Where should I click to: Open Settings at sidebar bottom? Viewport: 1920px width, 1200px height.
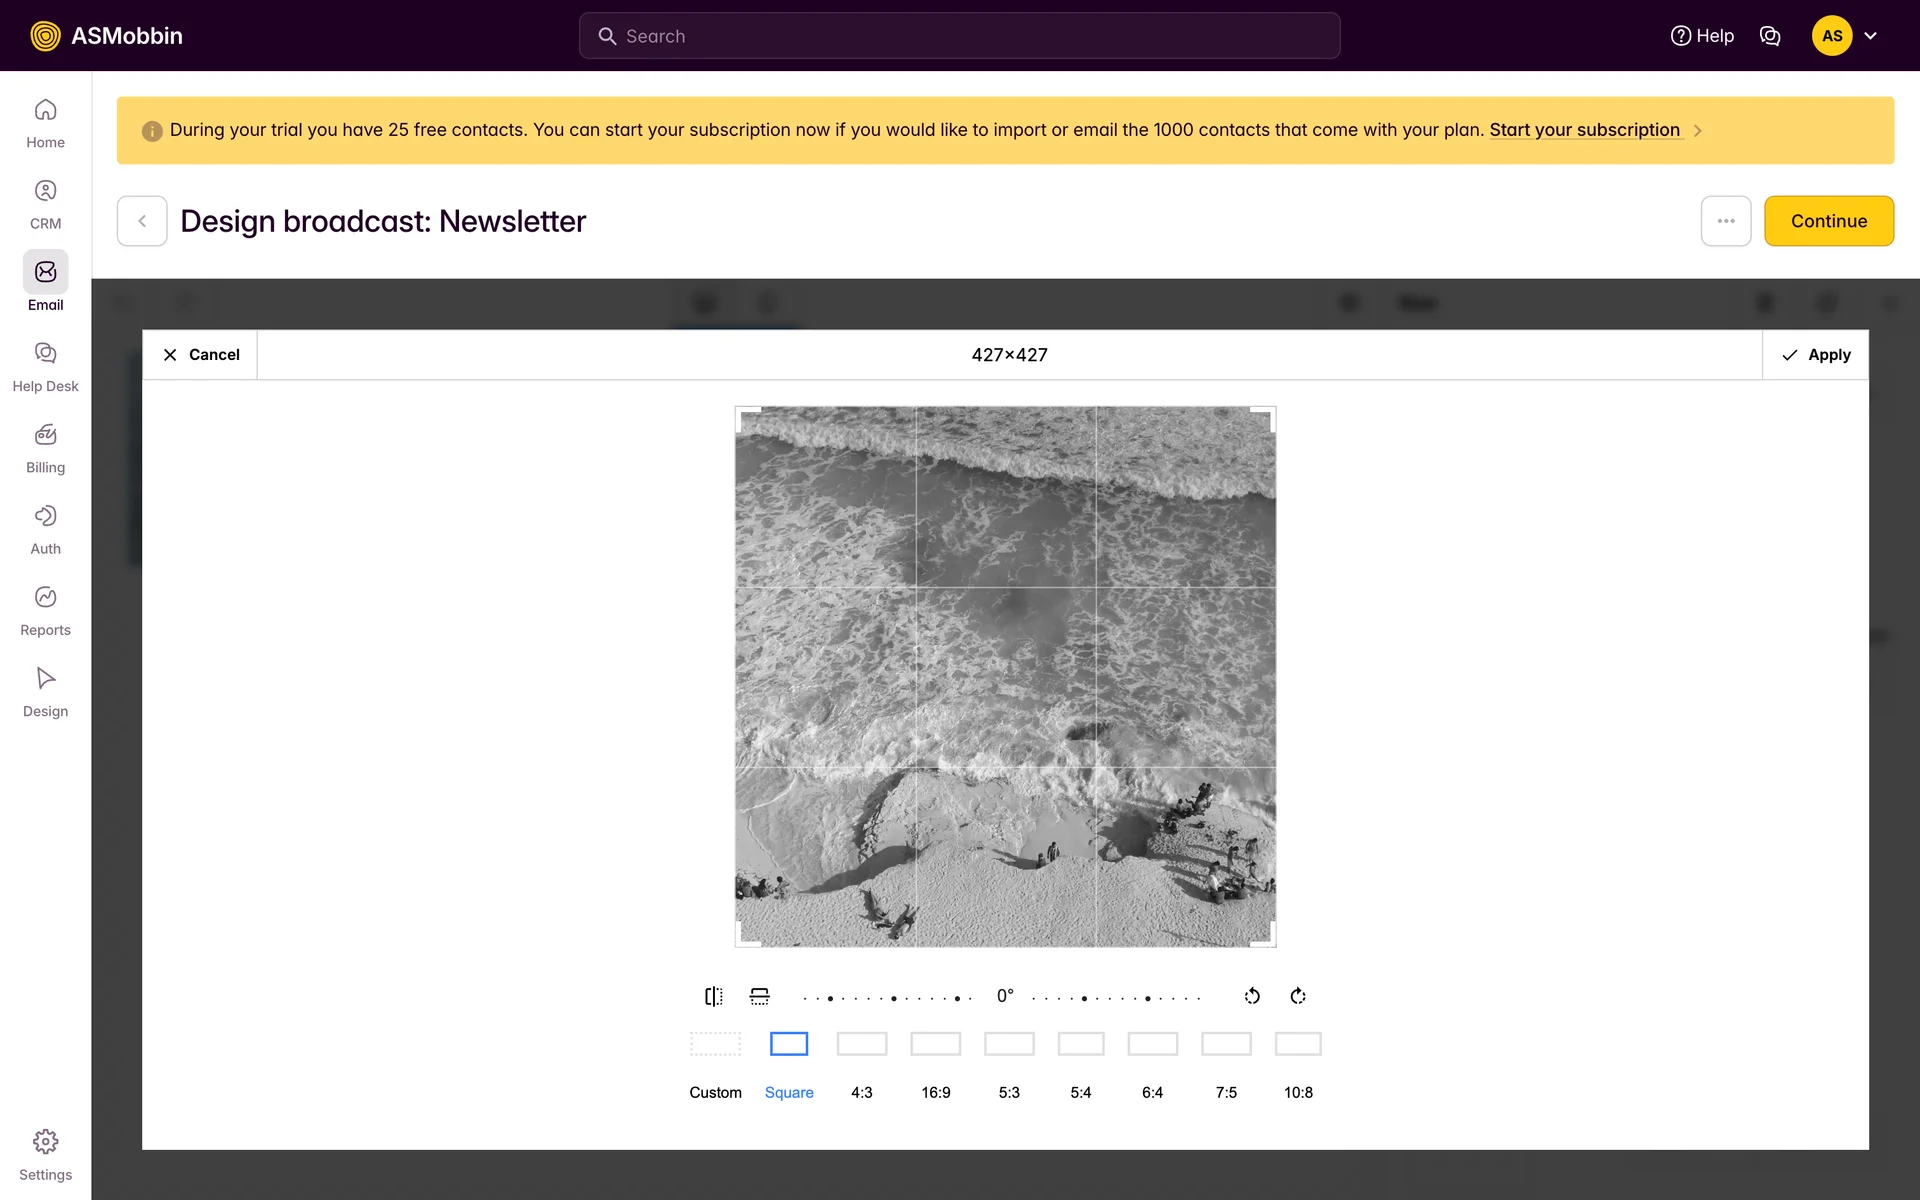45,1155
